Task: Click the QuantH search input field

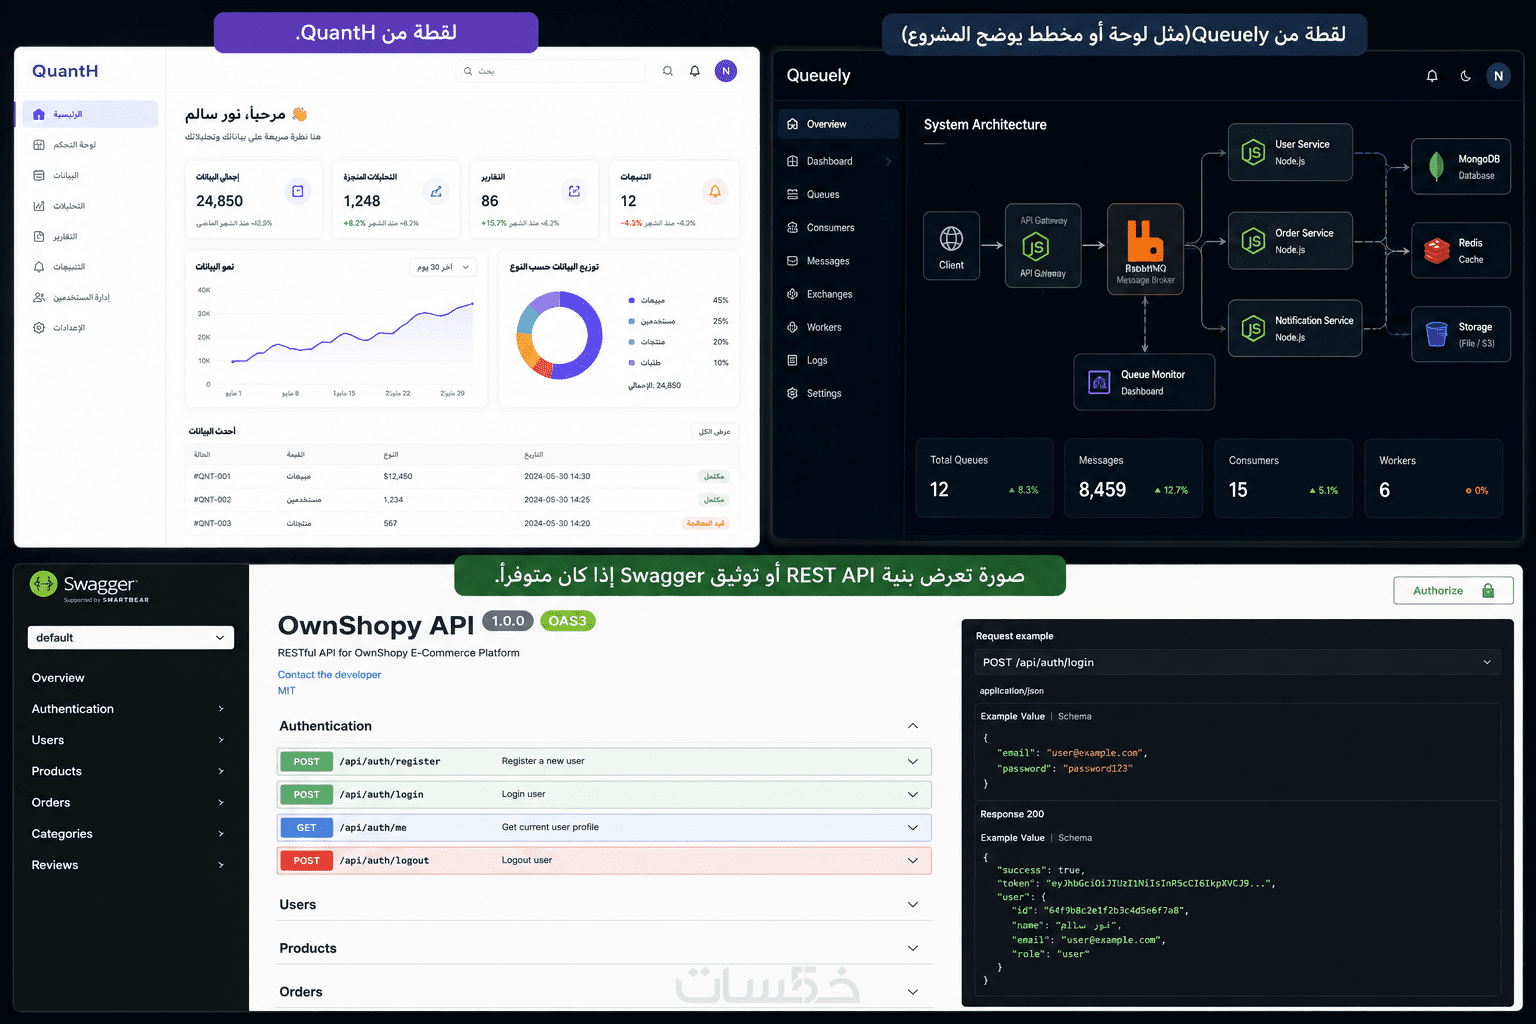Action: click(551, 71)
